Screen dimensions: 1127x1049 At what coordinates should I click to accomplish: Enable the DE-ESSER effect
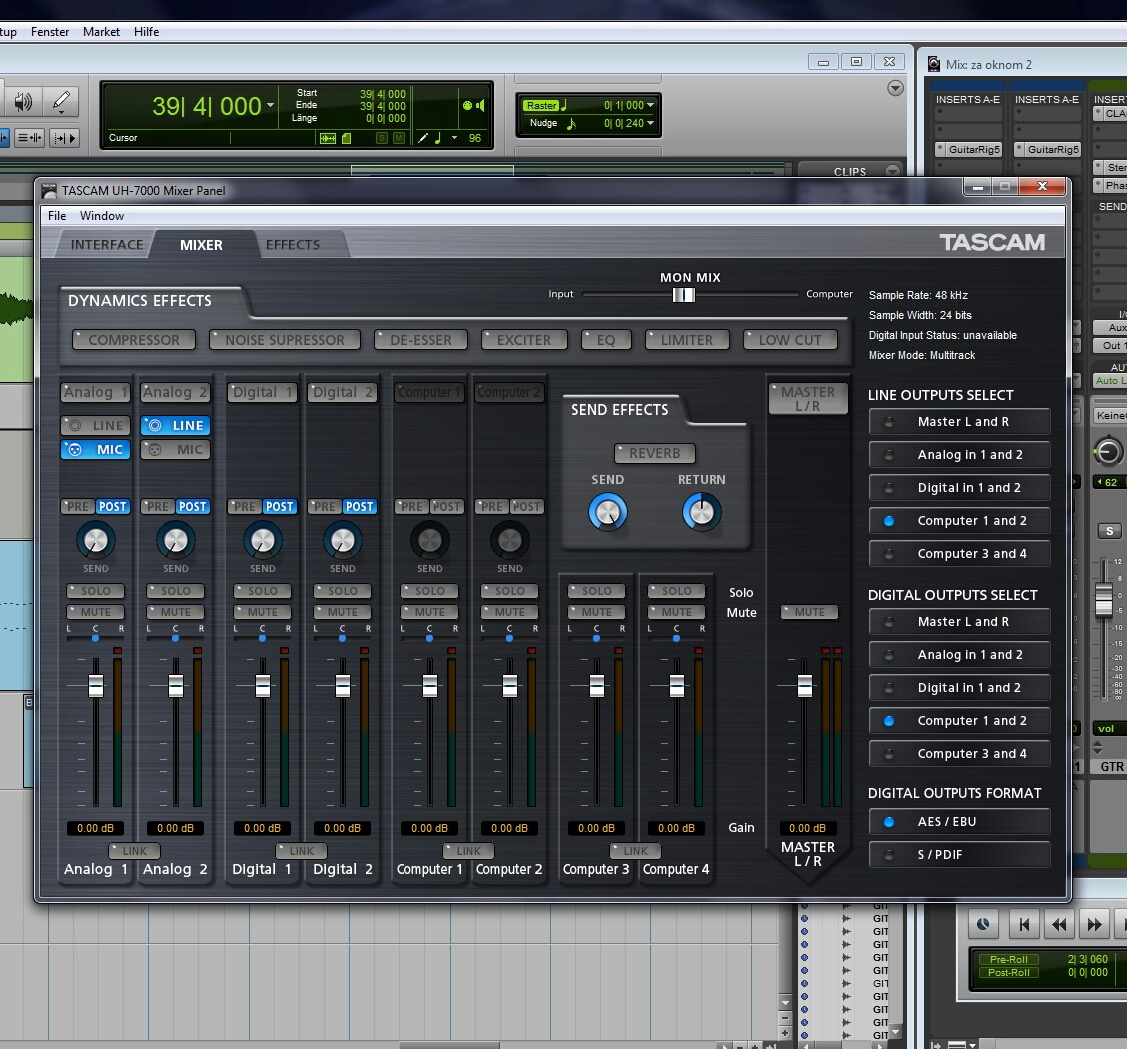click(x=420, y=339)
